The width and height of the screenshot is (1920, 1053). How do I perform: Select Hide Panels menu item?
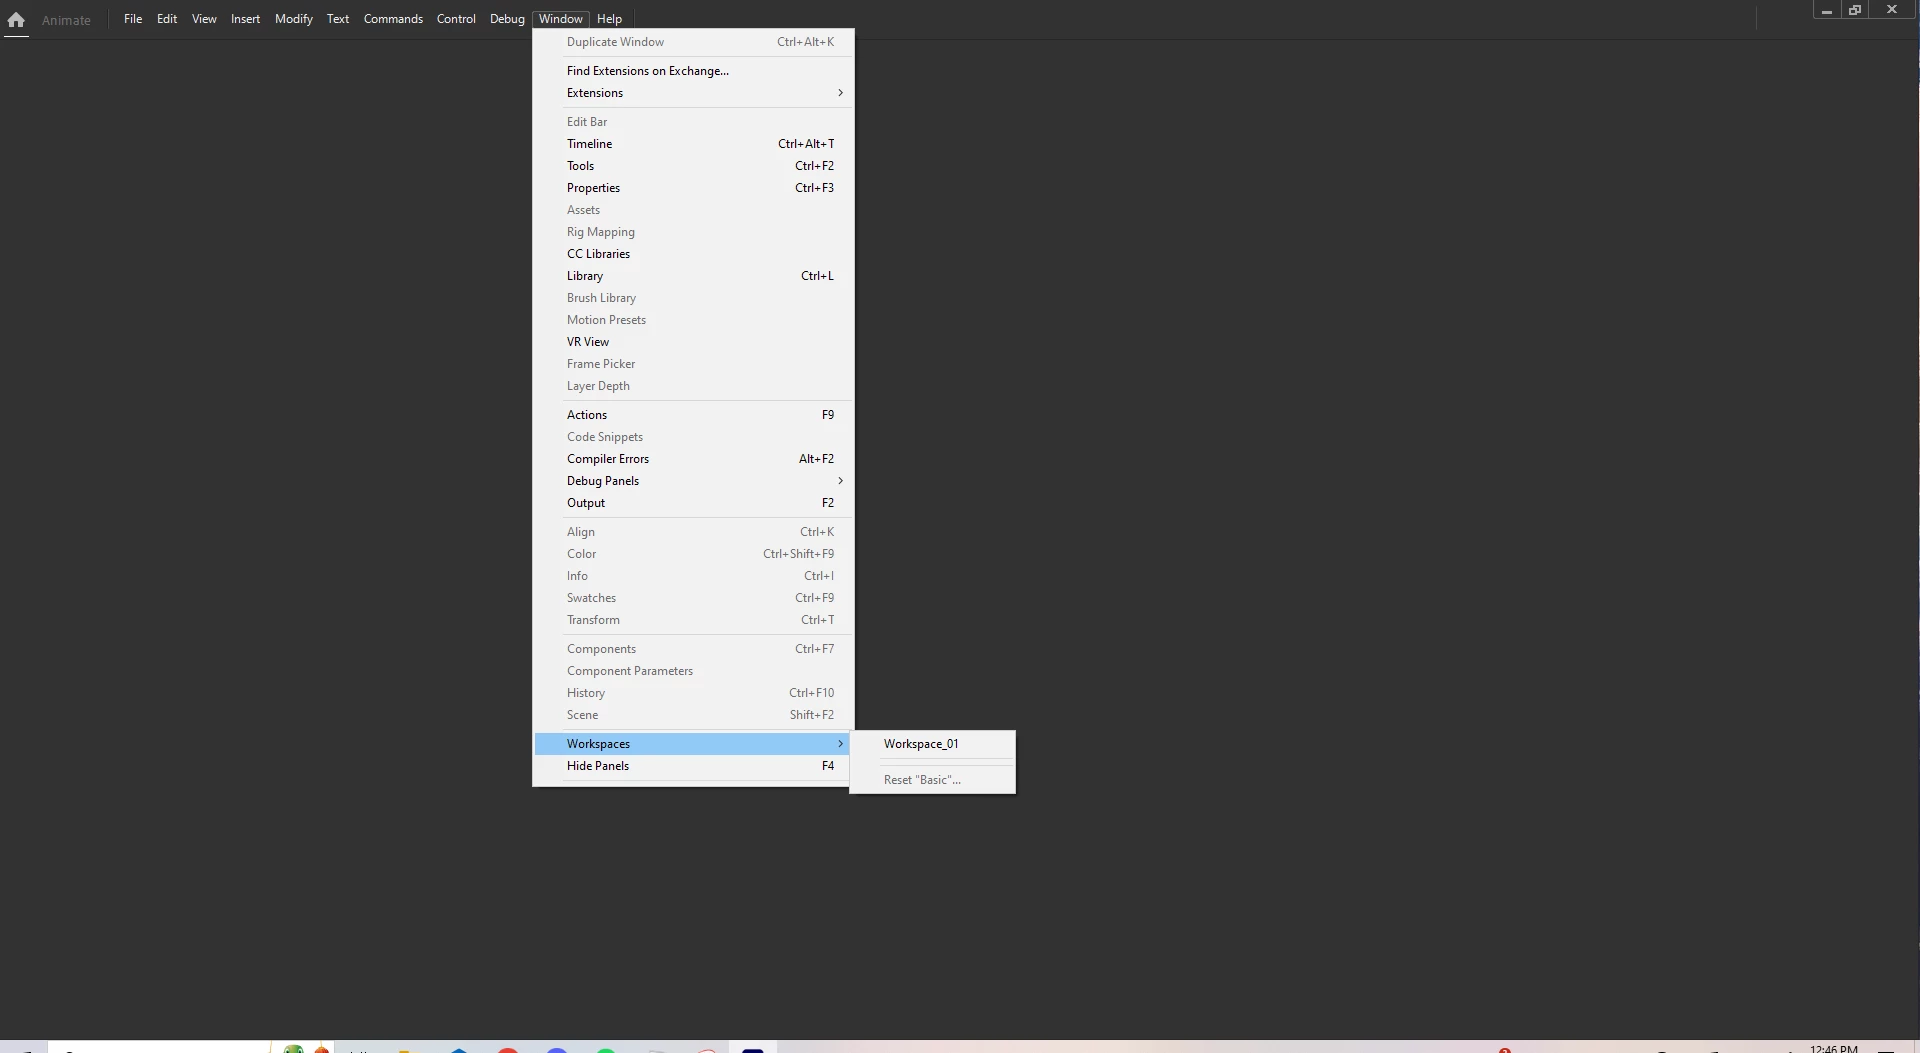(692, 766)
